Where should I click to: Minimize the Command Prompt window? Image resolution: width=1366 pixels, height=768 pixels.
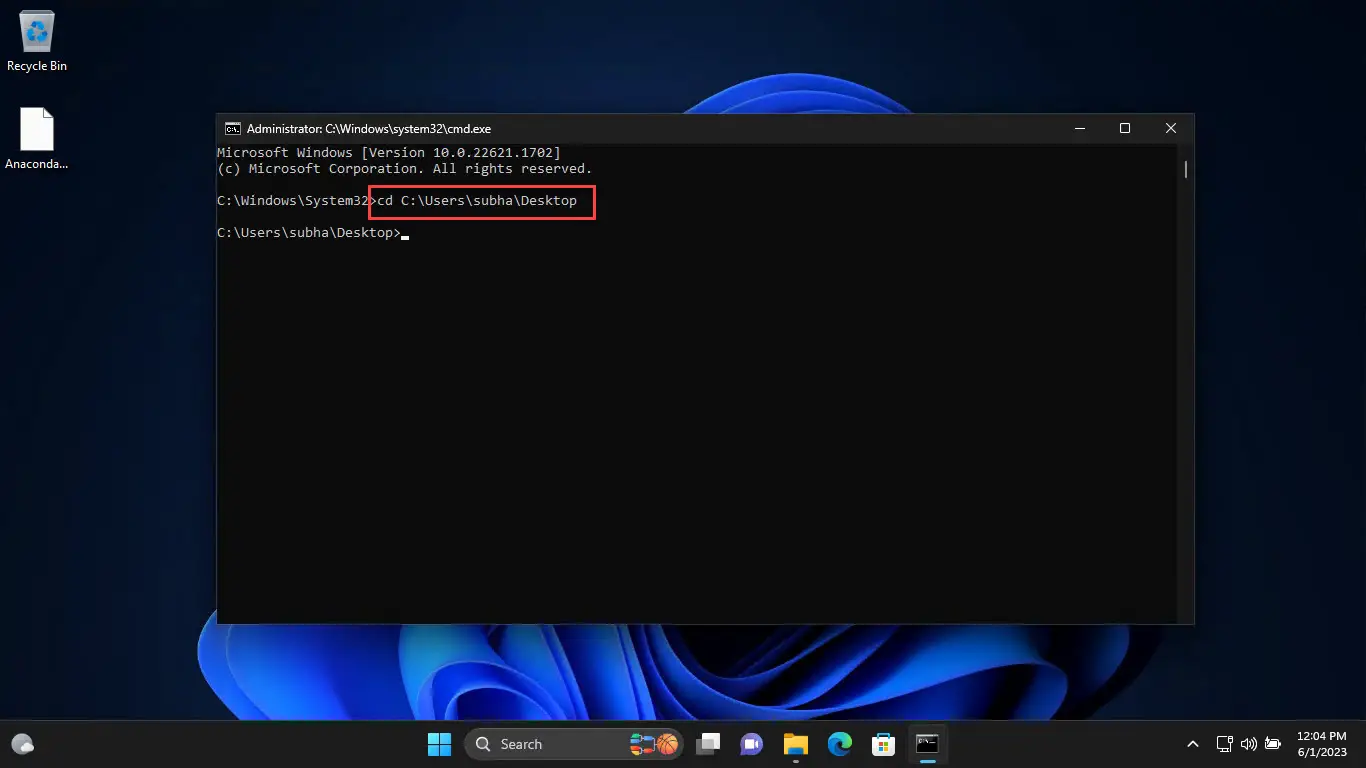click(1079, 128)
